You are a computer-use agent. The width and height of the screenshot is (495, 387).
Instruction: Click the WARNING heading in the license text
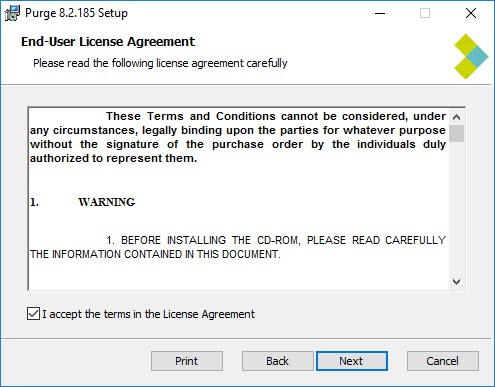(x=107, y=202)
